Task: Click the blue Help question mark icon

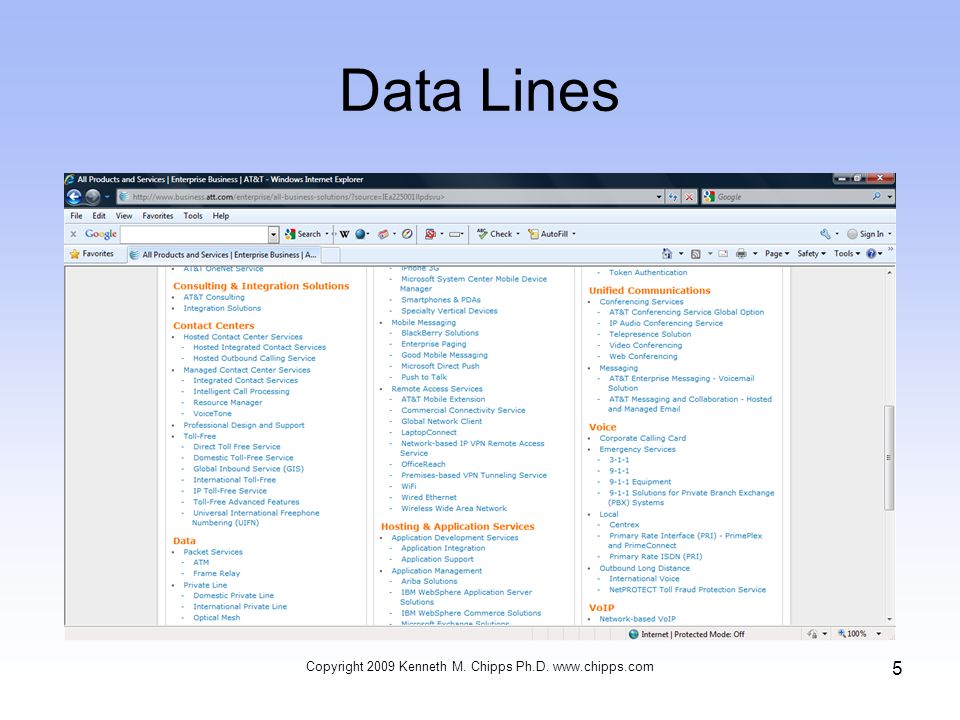Action: click(x=871, y=253)
